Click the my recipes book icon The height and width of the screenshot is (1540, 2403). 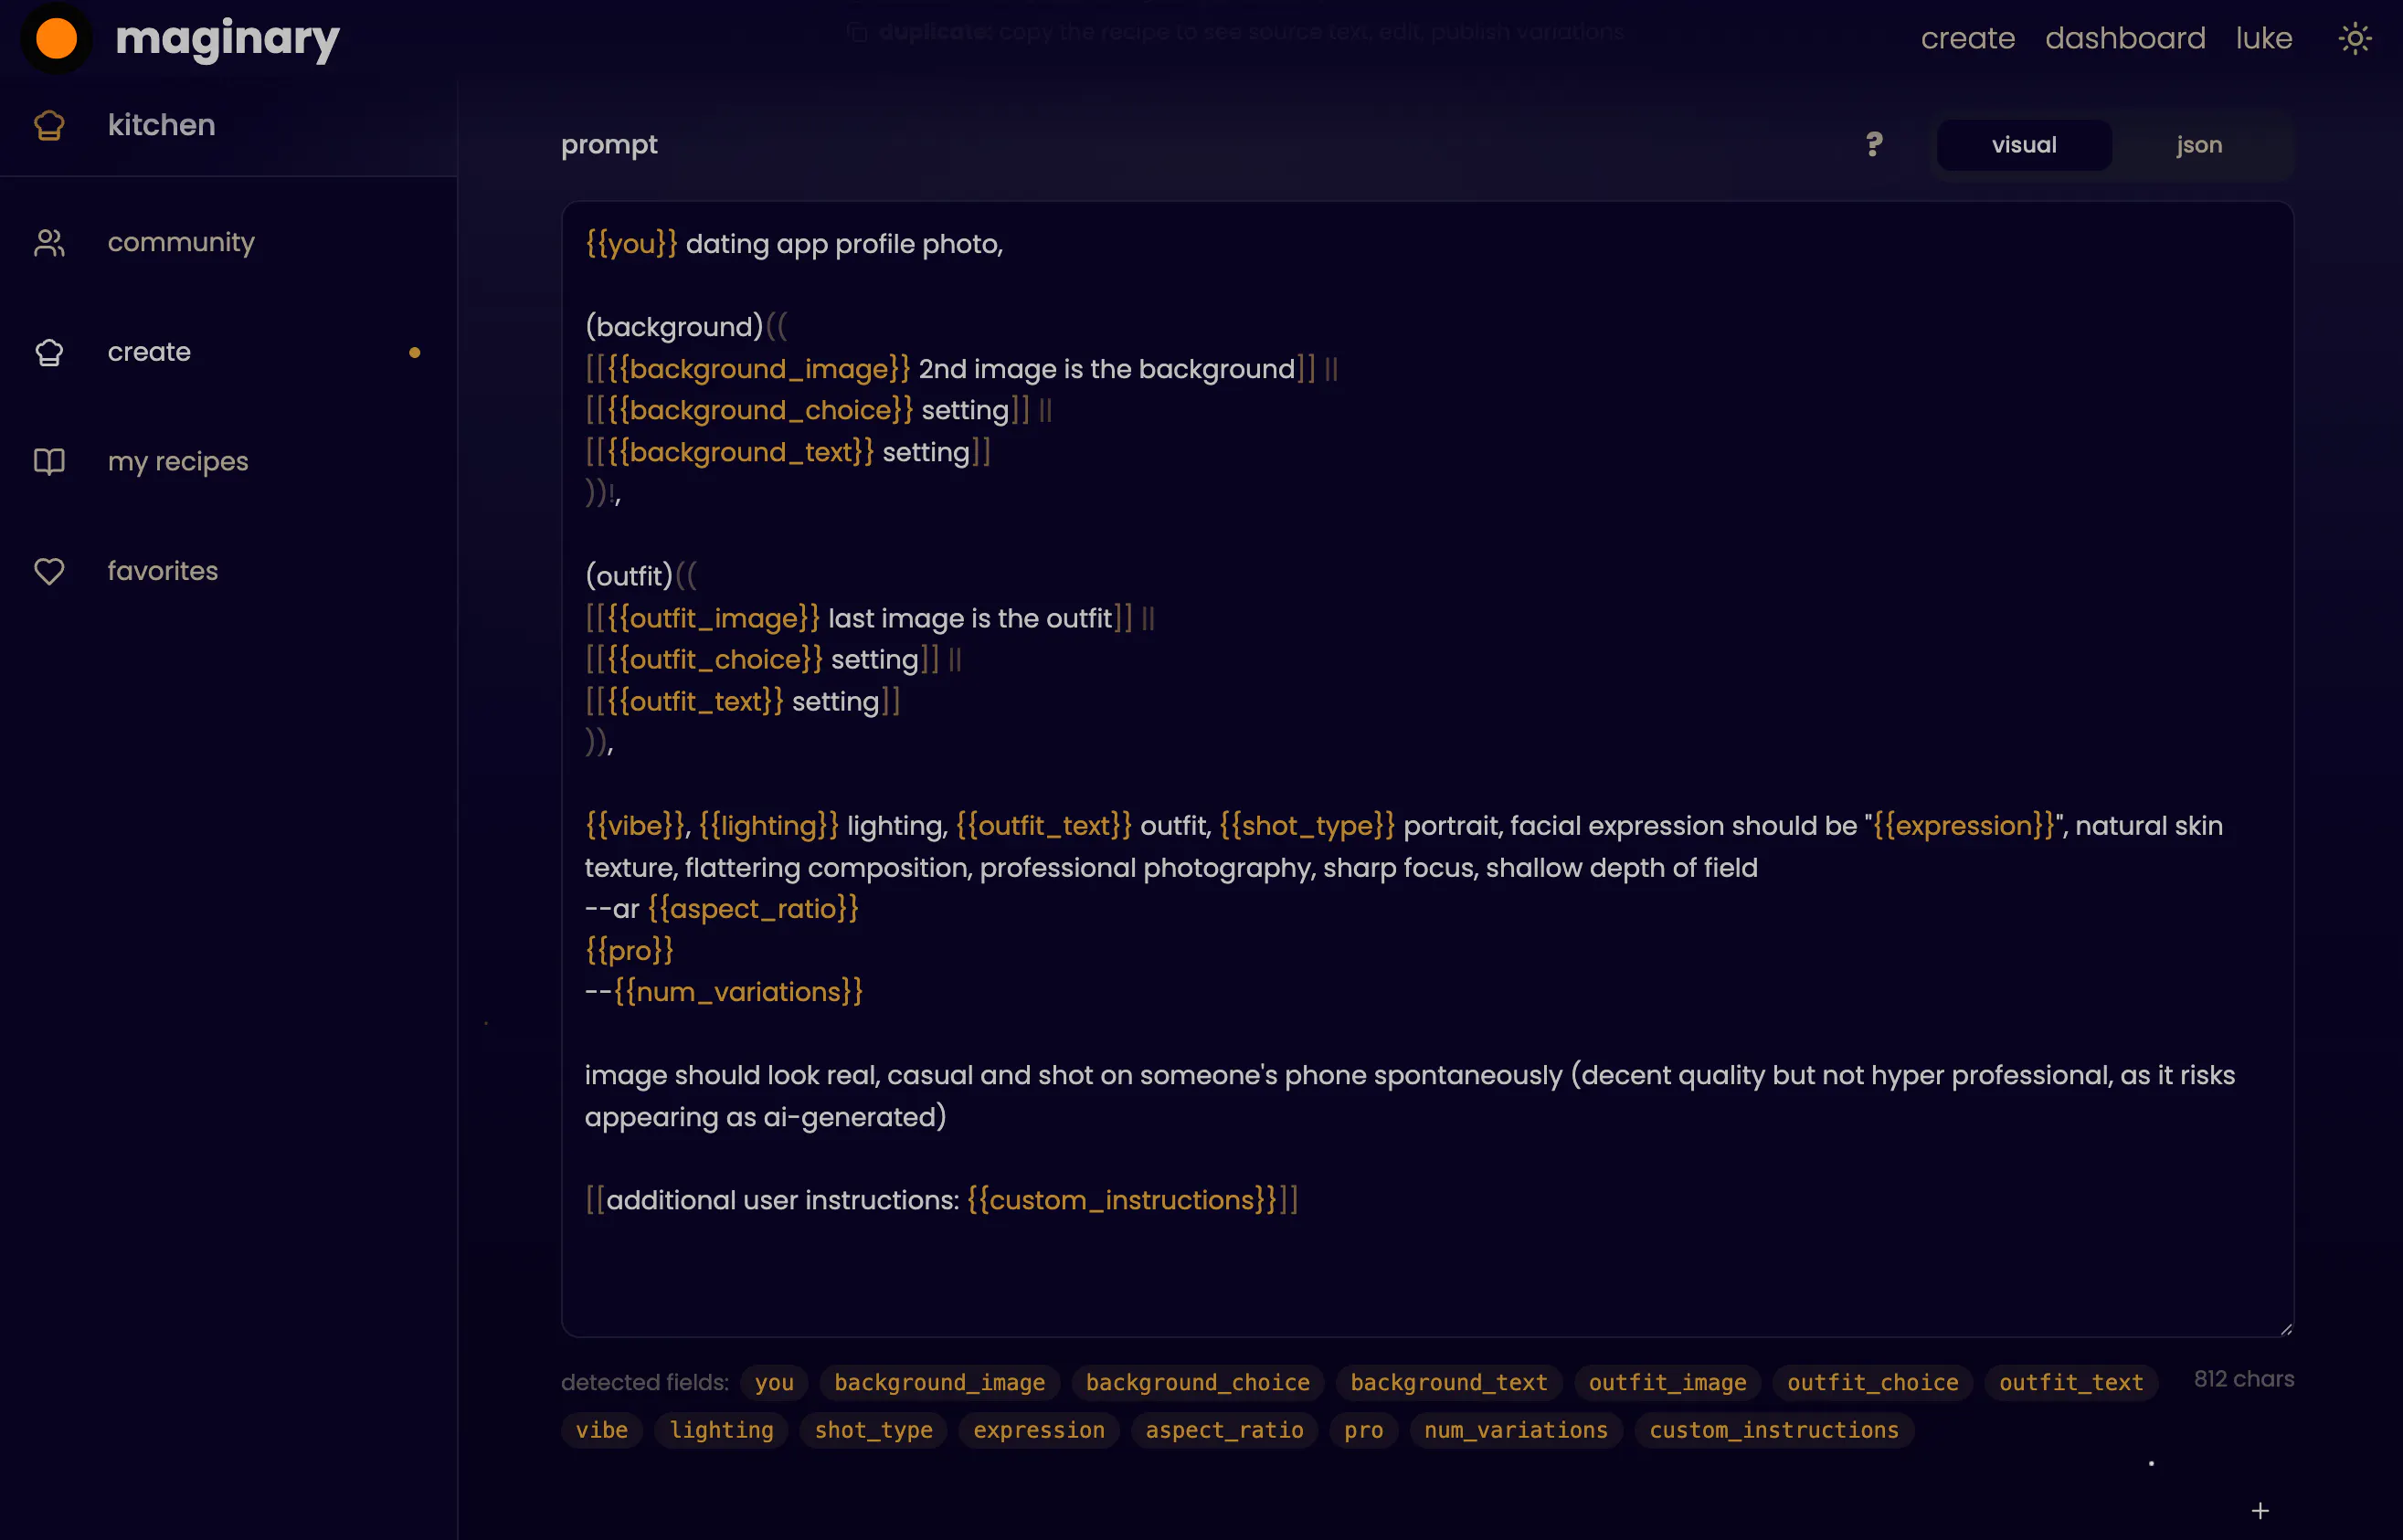(x=49, y=461)
